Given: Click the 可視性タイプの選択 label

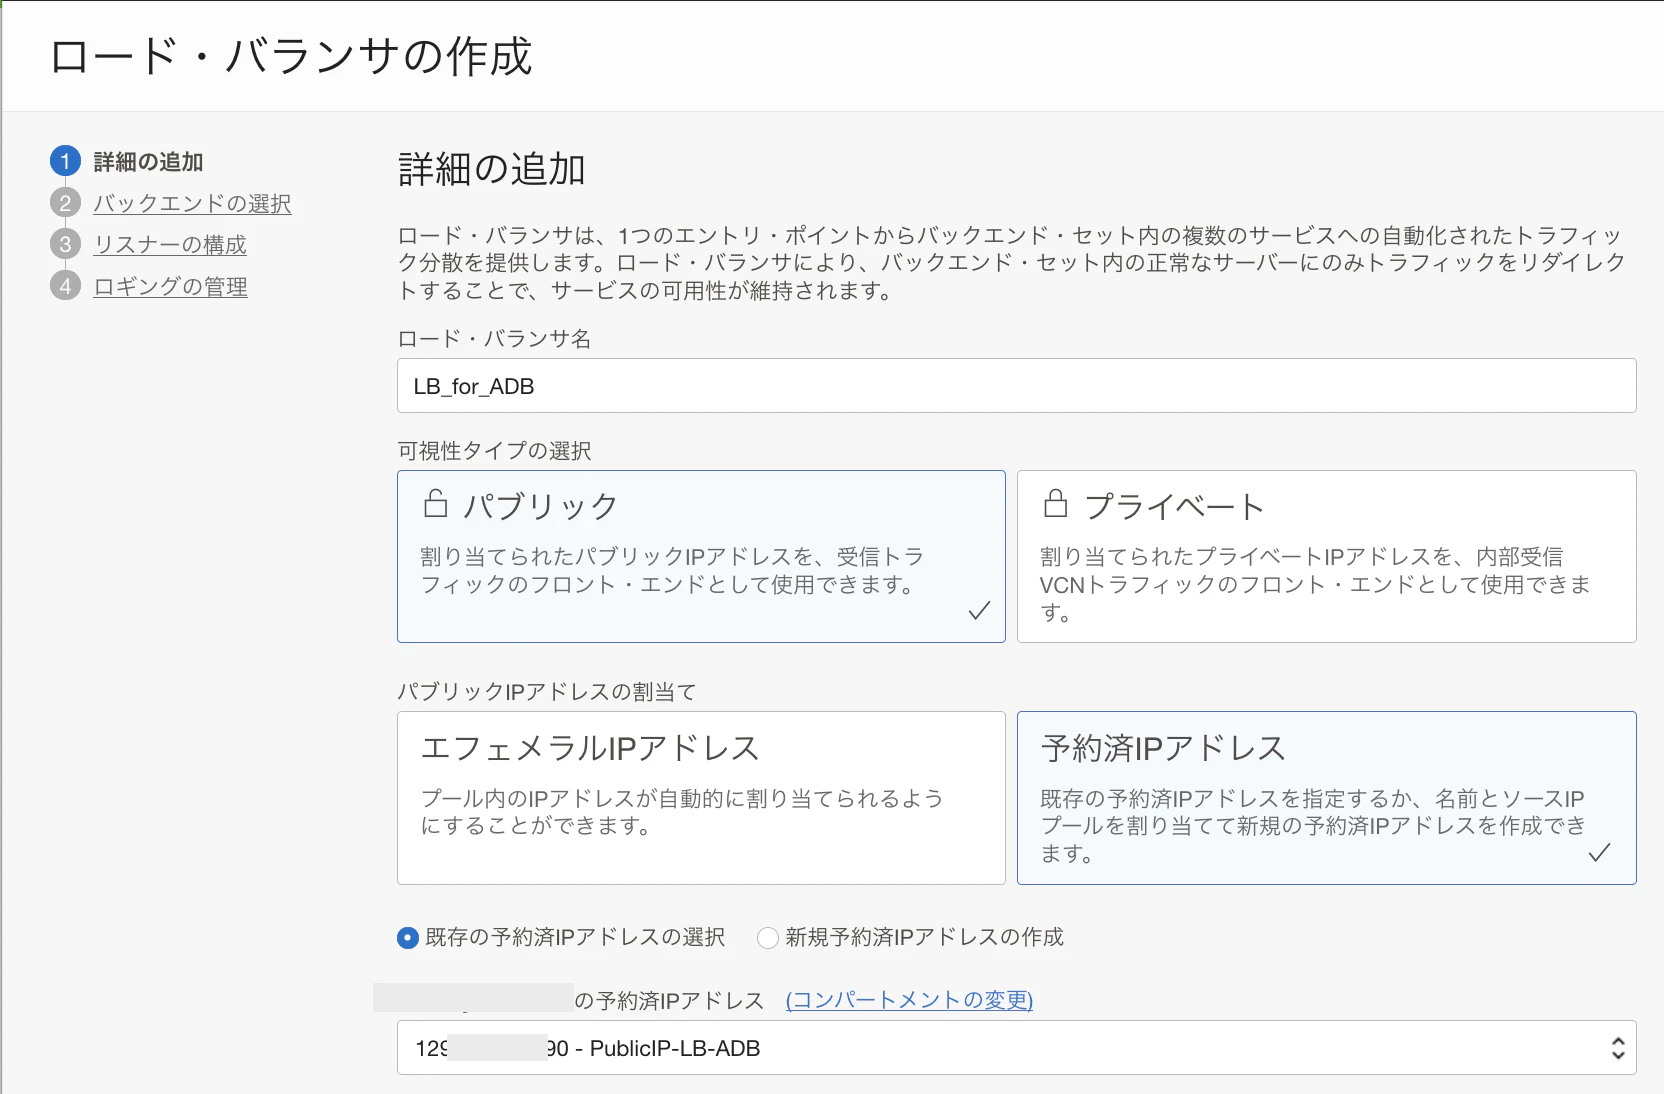Looking at the screenshot, I should pyautogui.click(x=494, y=451).
